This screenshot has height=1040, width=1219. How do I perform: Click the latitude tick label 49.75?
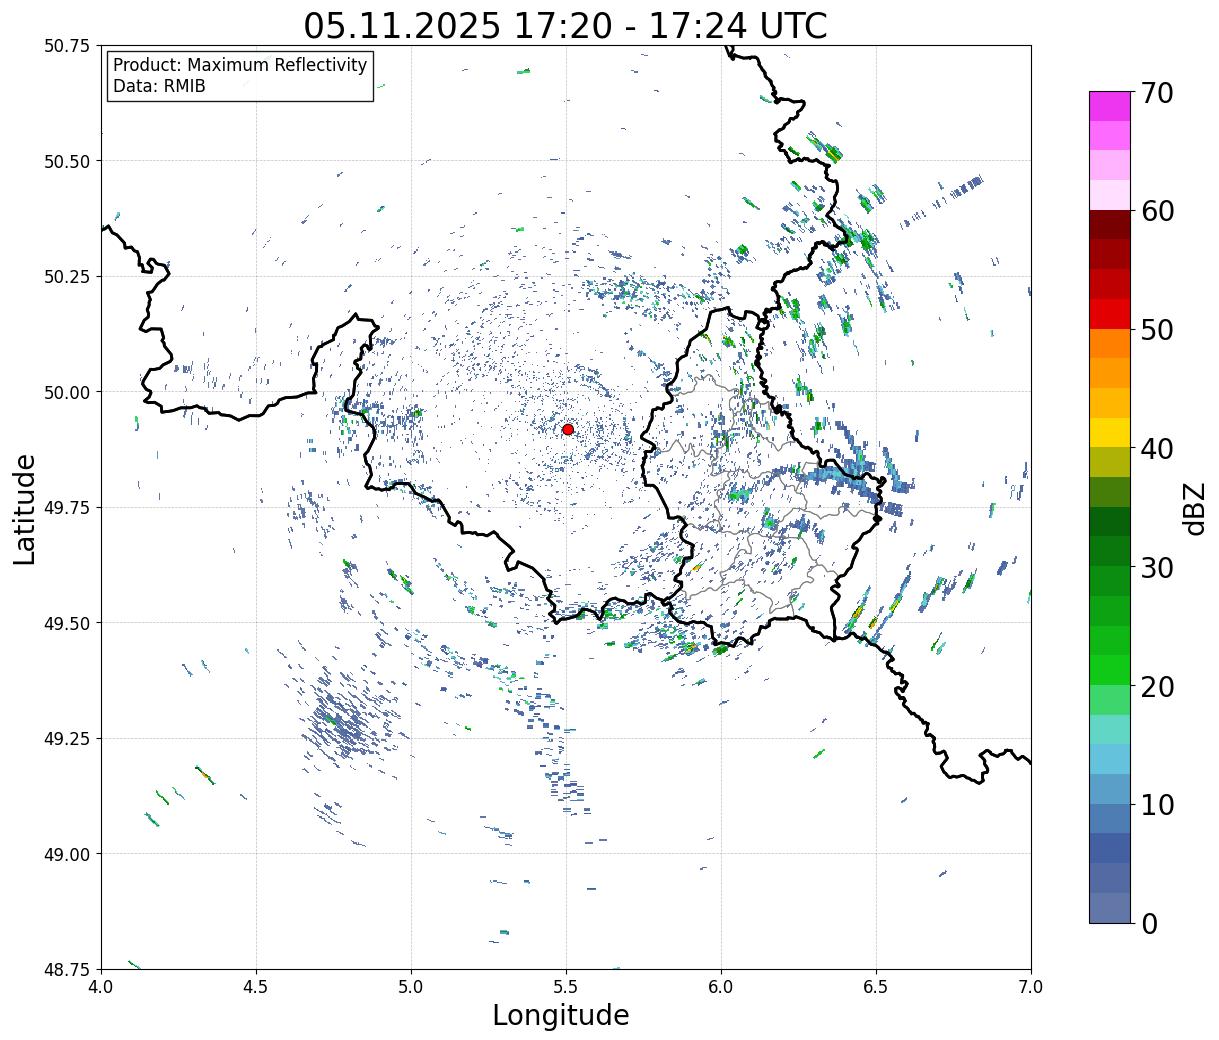click(67, 508)
